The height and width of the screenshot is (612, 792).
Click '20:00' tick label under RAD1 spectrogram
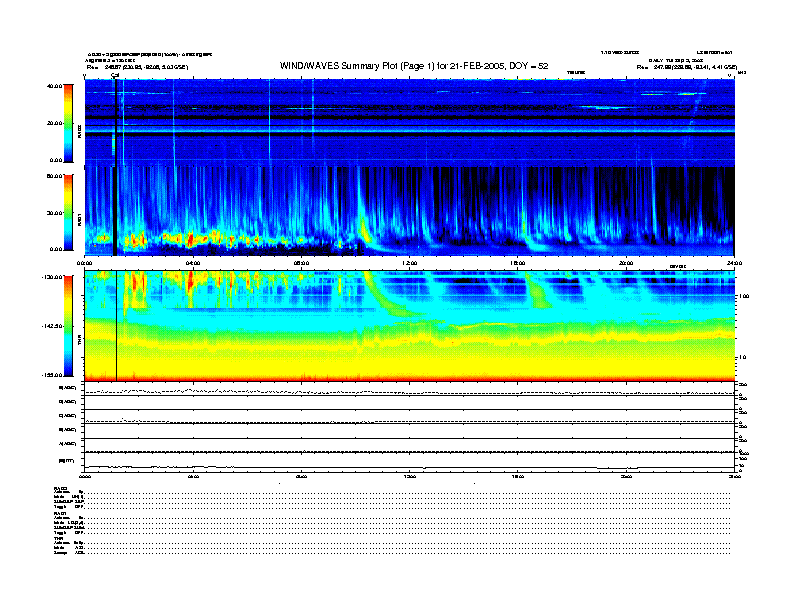click(626, 263)
